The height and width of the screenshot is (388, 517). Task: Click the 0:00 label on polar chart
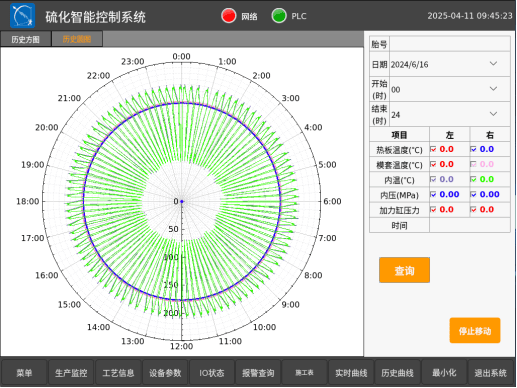coord(181,56)
